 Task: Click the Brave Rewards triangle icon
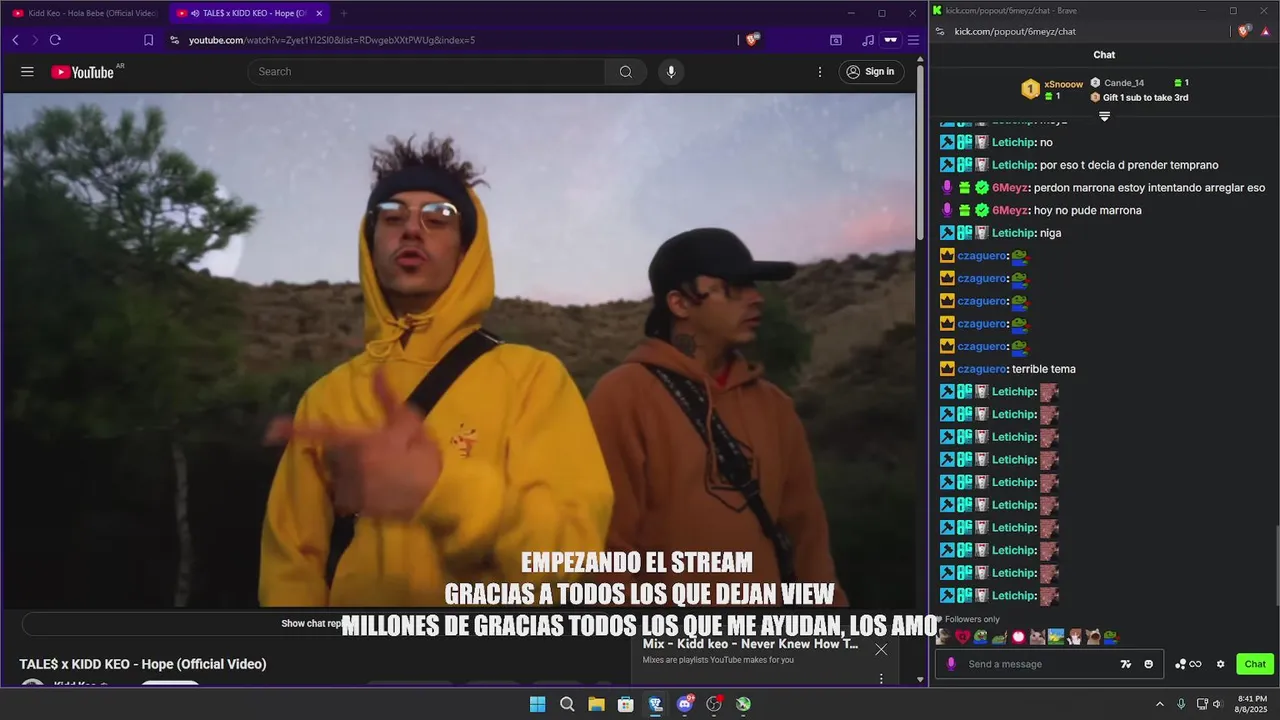[1268, 31]
